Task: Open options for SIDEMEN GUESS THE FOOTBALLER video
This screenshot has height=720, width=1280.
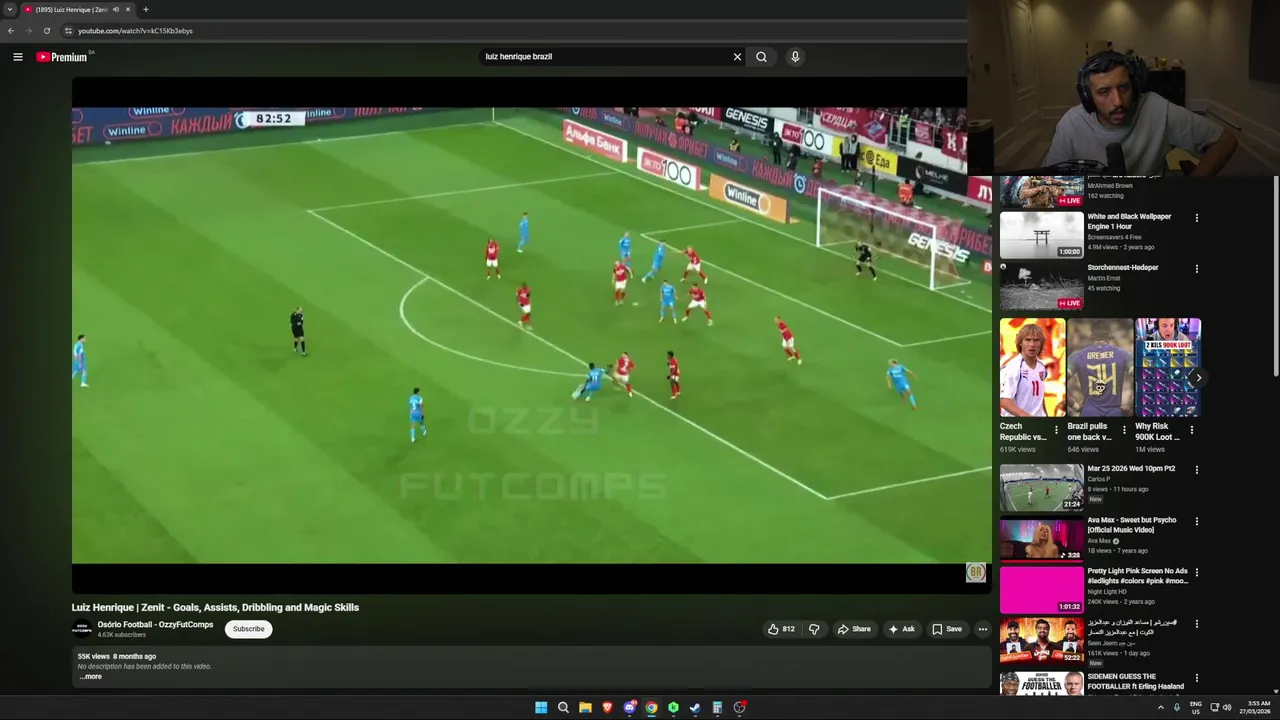Action: tap(1196, 678)
